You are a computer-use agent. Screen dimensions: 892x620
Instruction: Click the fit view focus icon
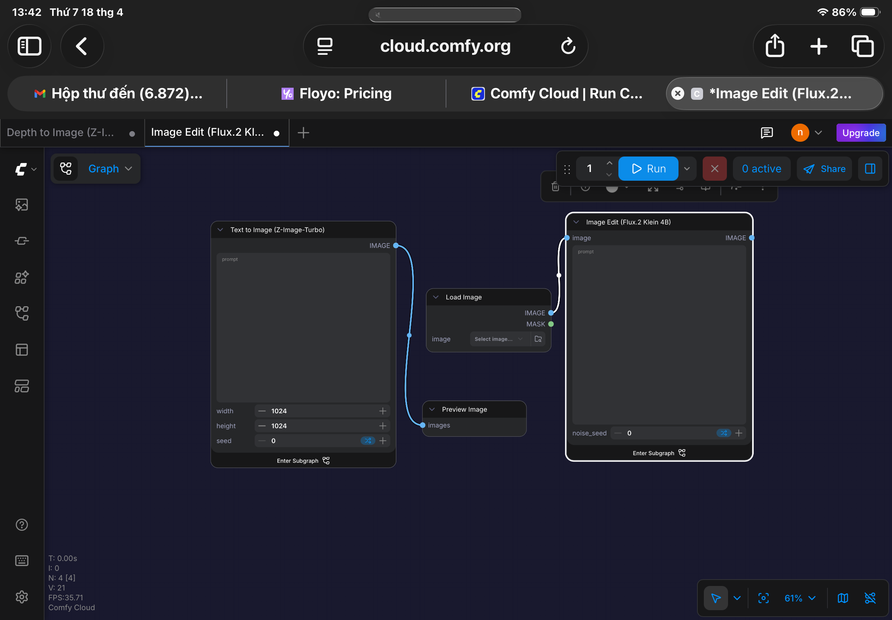763,598
